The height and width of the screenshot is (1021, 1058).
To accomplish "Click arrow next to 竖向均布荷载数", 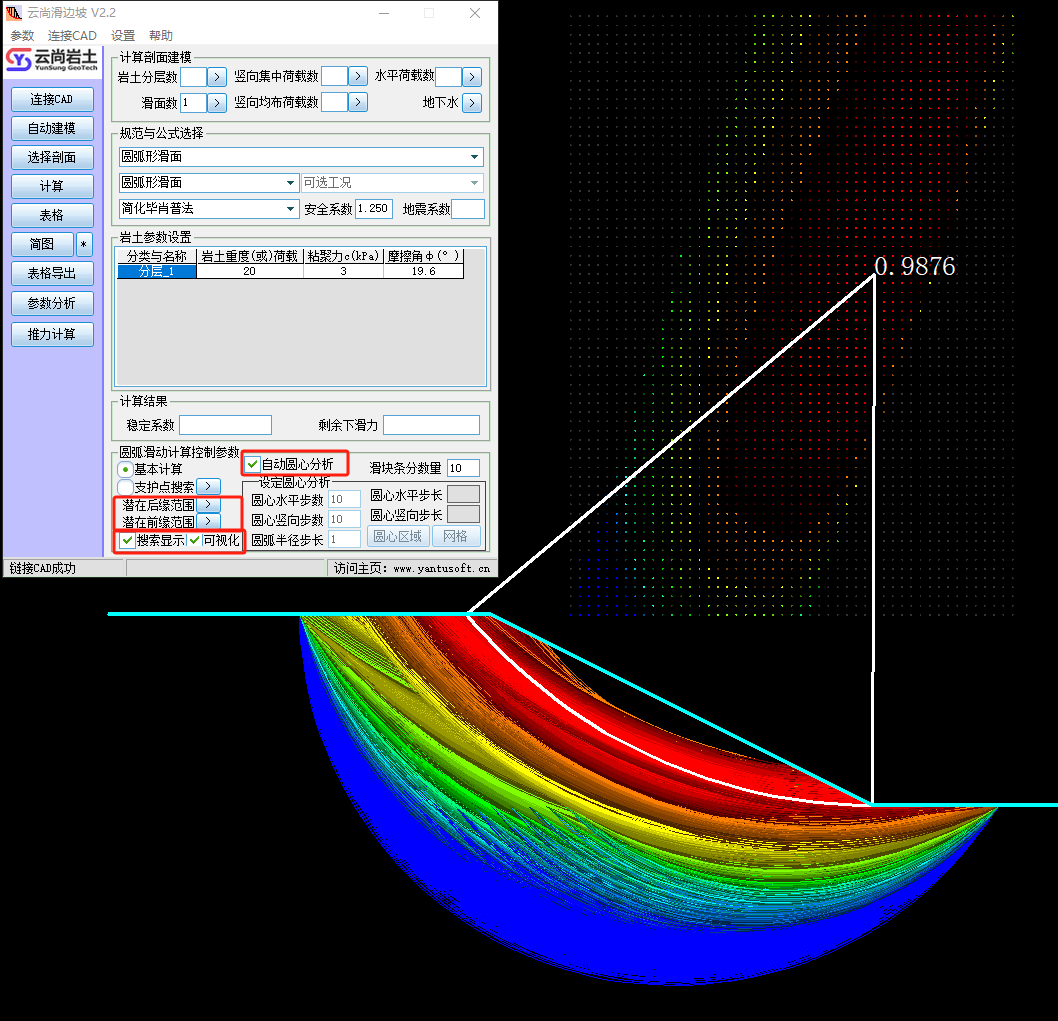I will [x=358, y=102].
